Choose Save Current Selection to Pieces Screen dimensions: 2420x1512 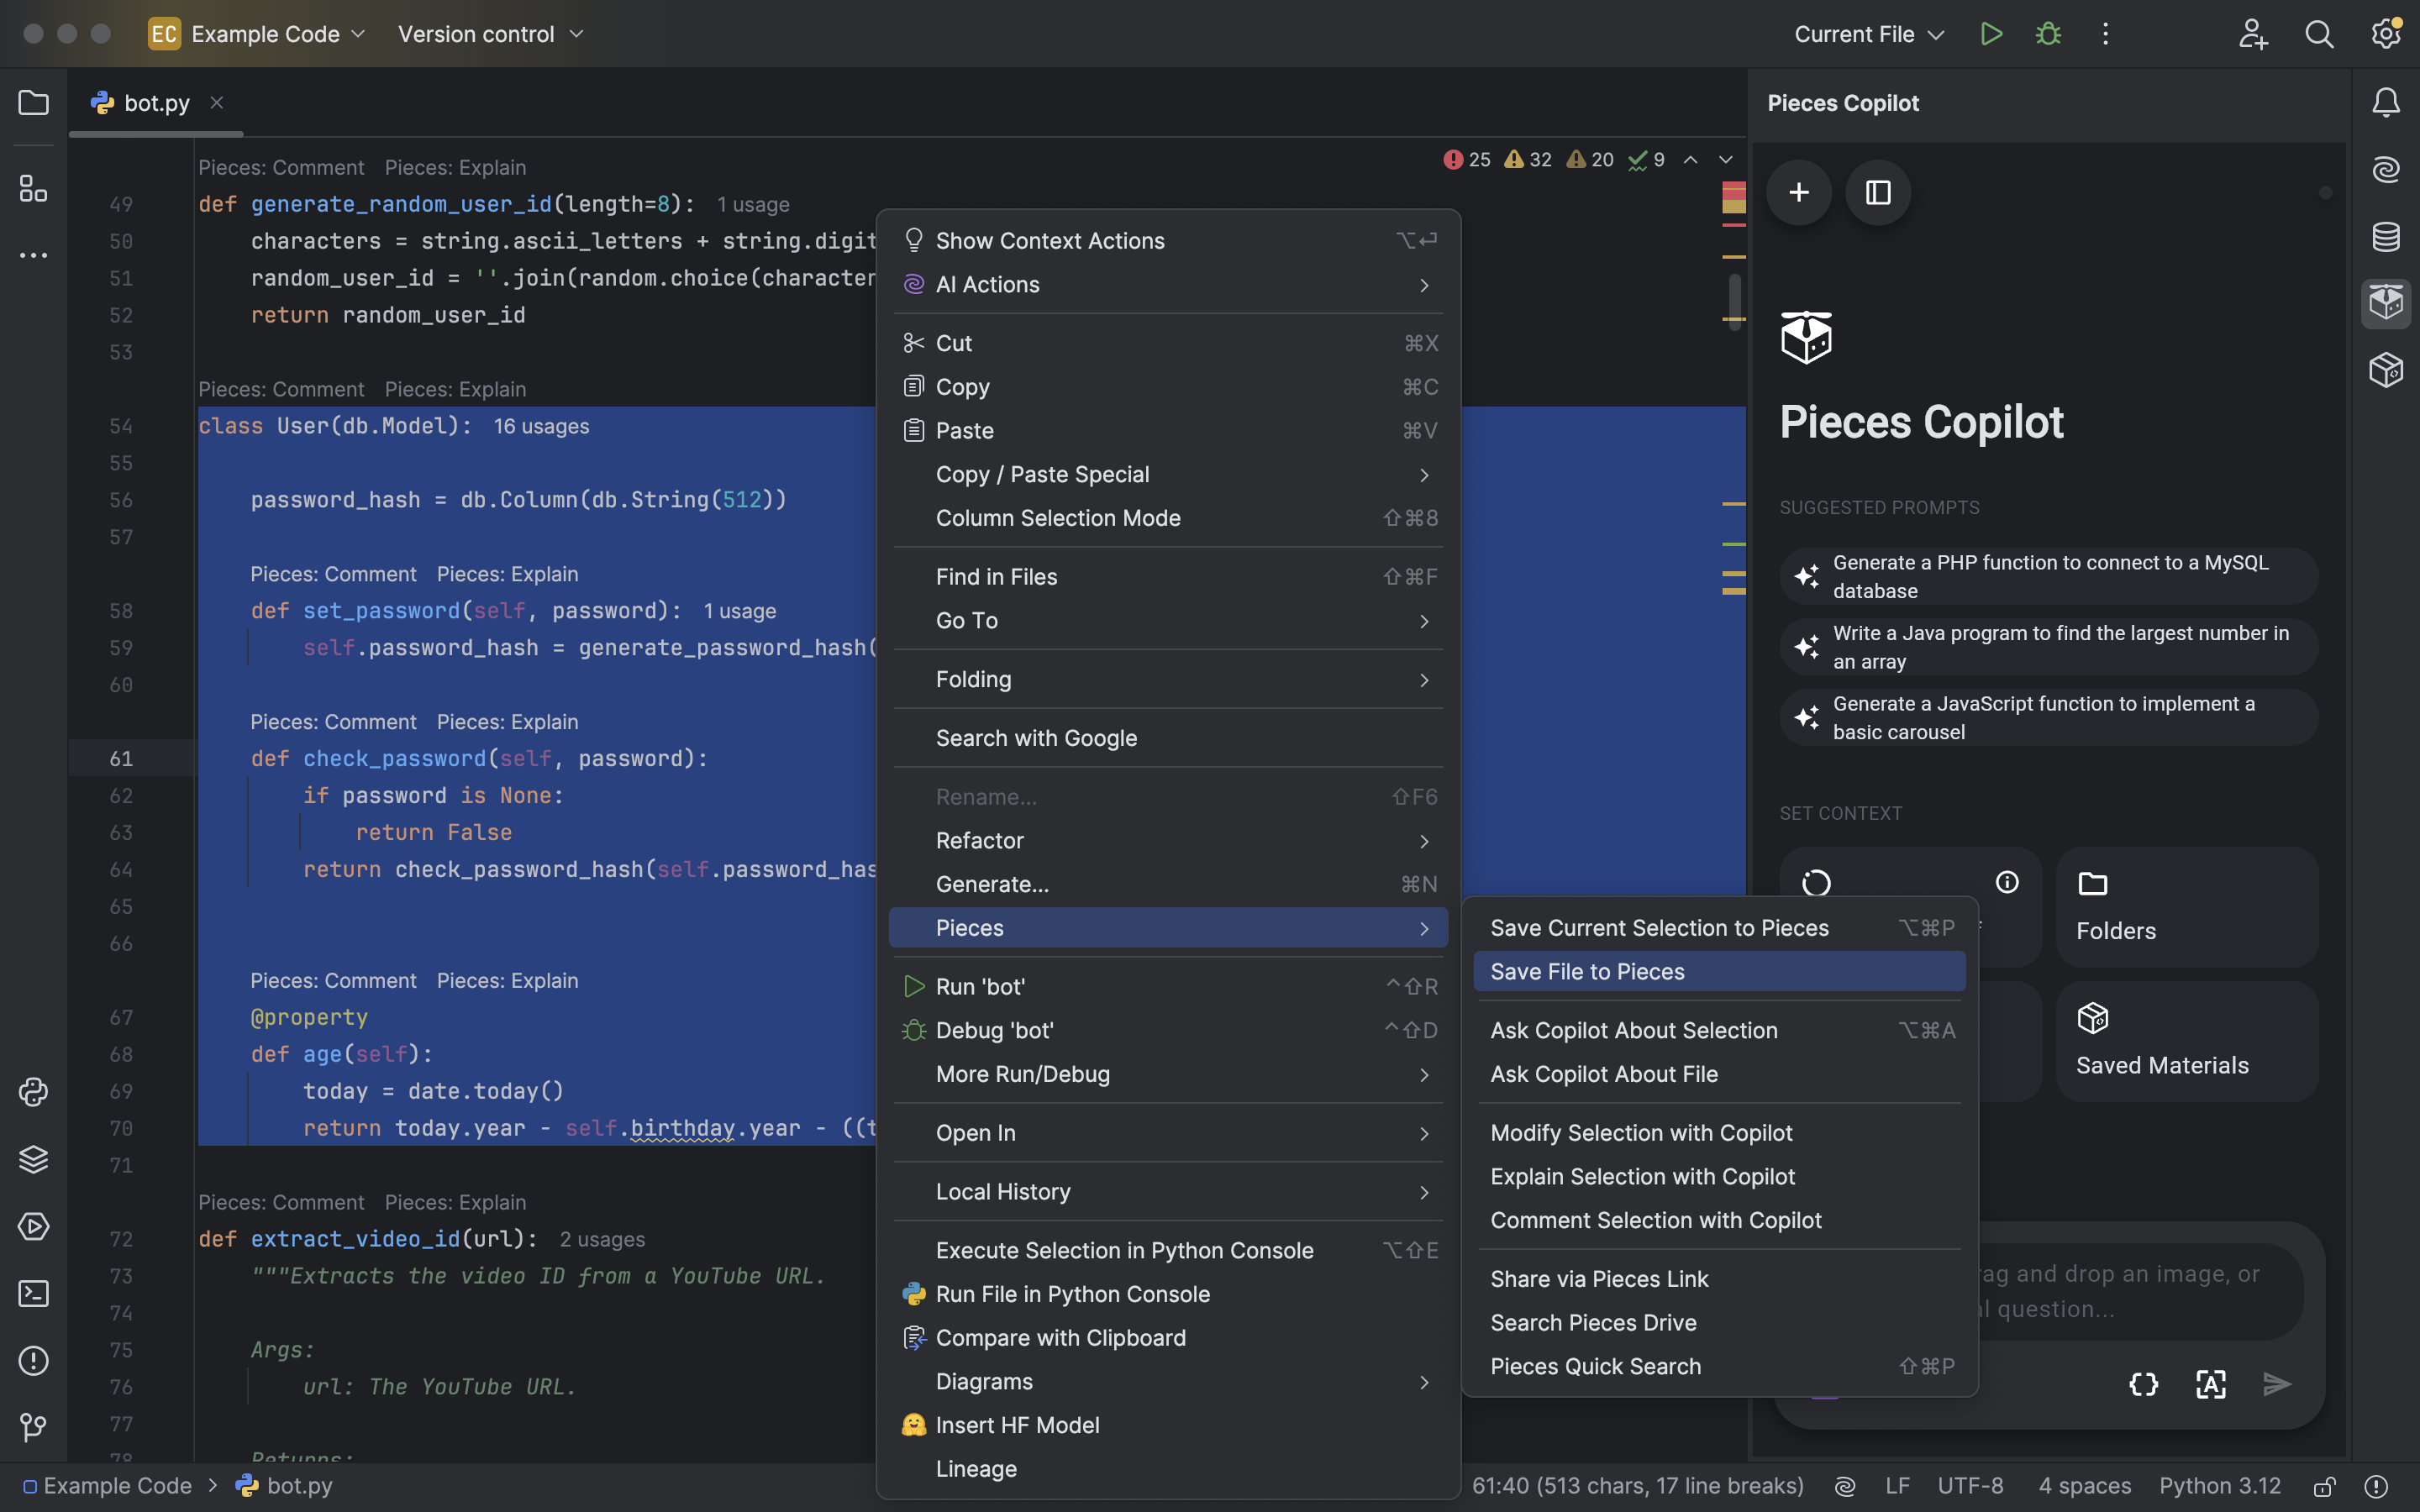[1719, 928]
